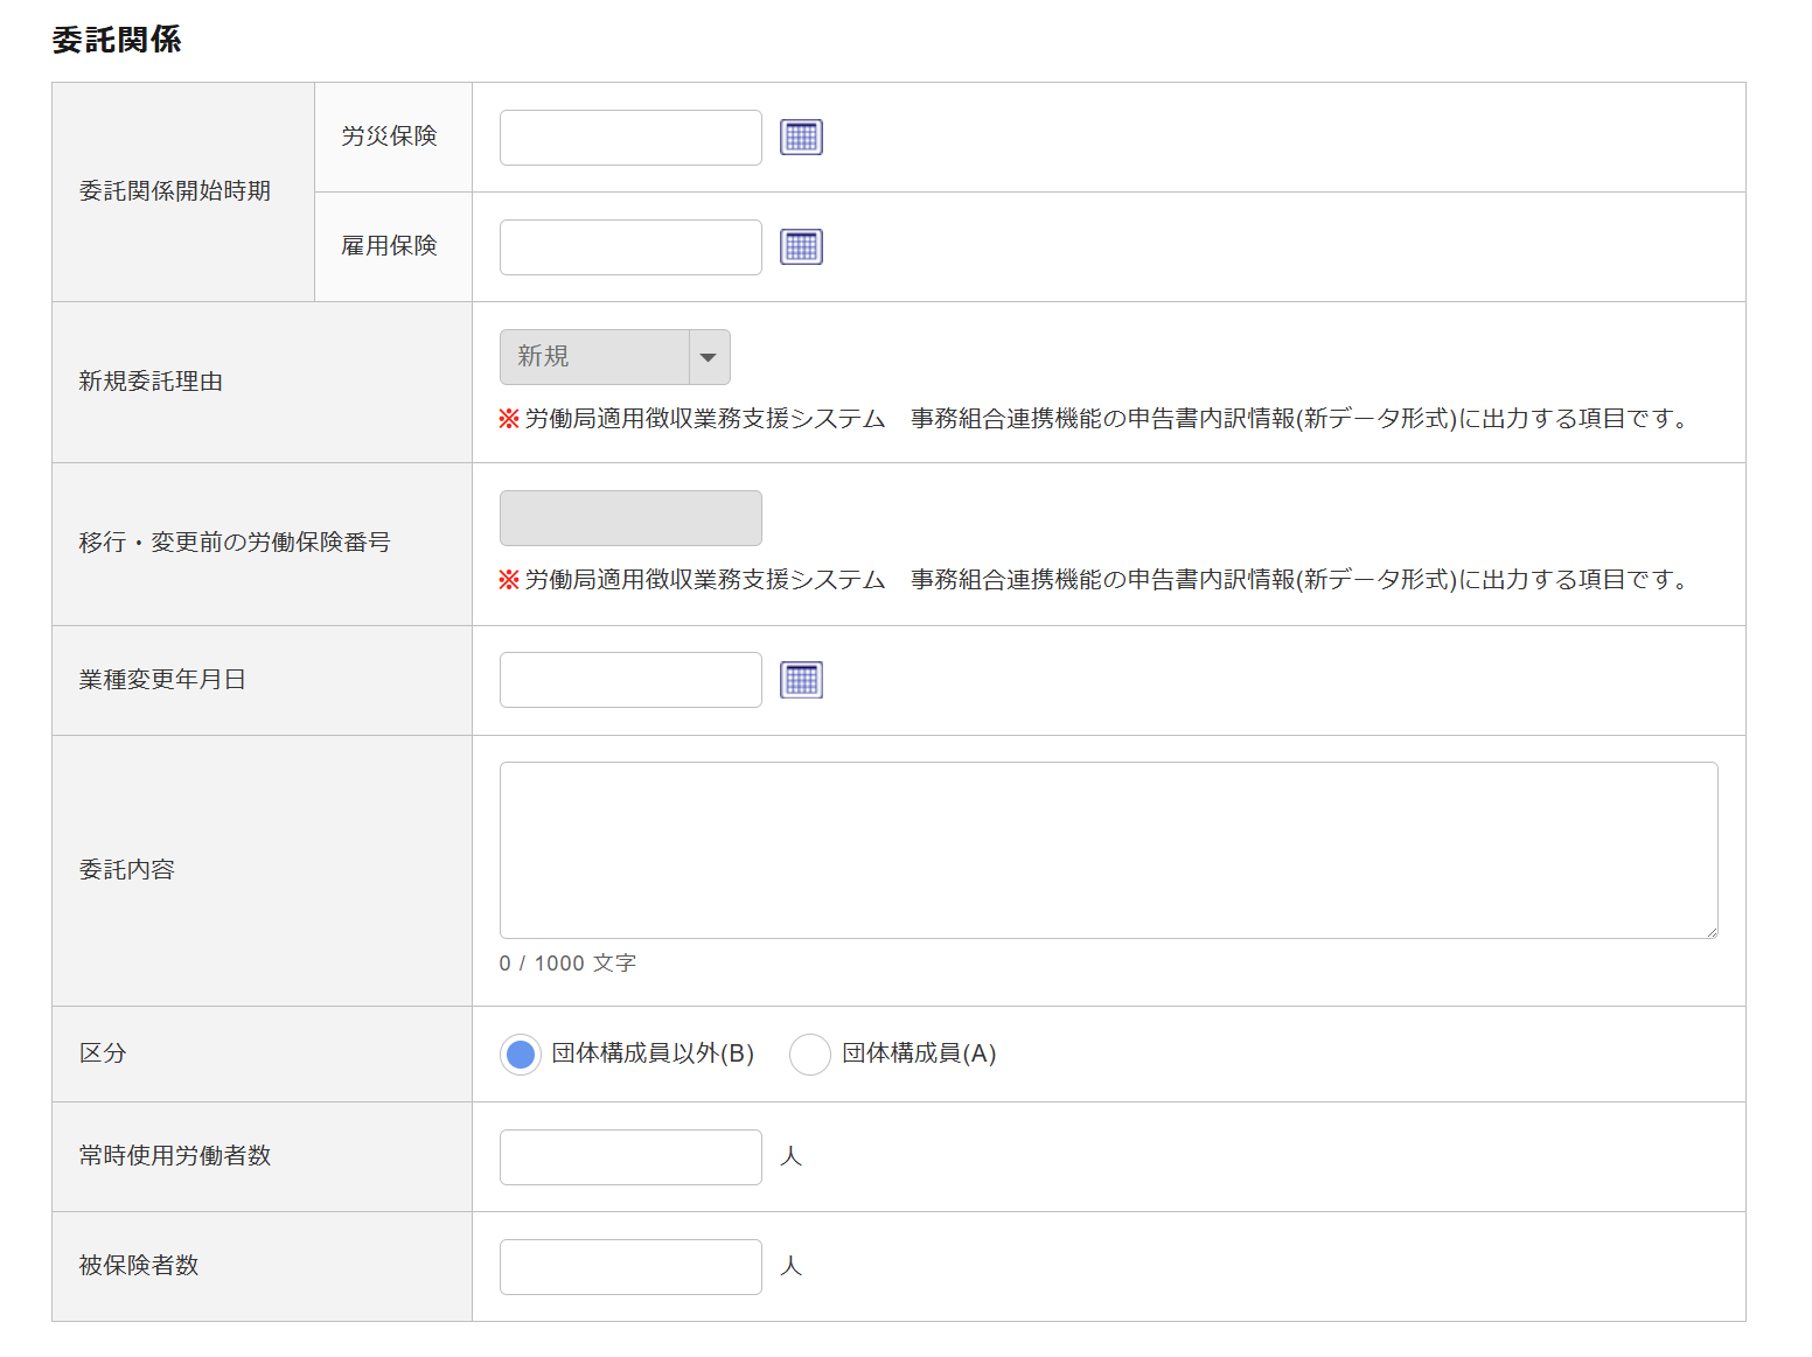Click the 0 / 1000 文字 character counter
Viewport: 1812px width, 1357px height.
(x=567, y=963)
